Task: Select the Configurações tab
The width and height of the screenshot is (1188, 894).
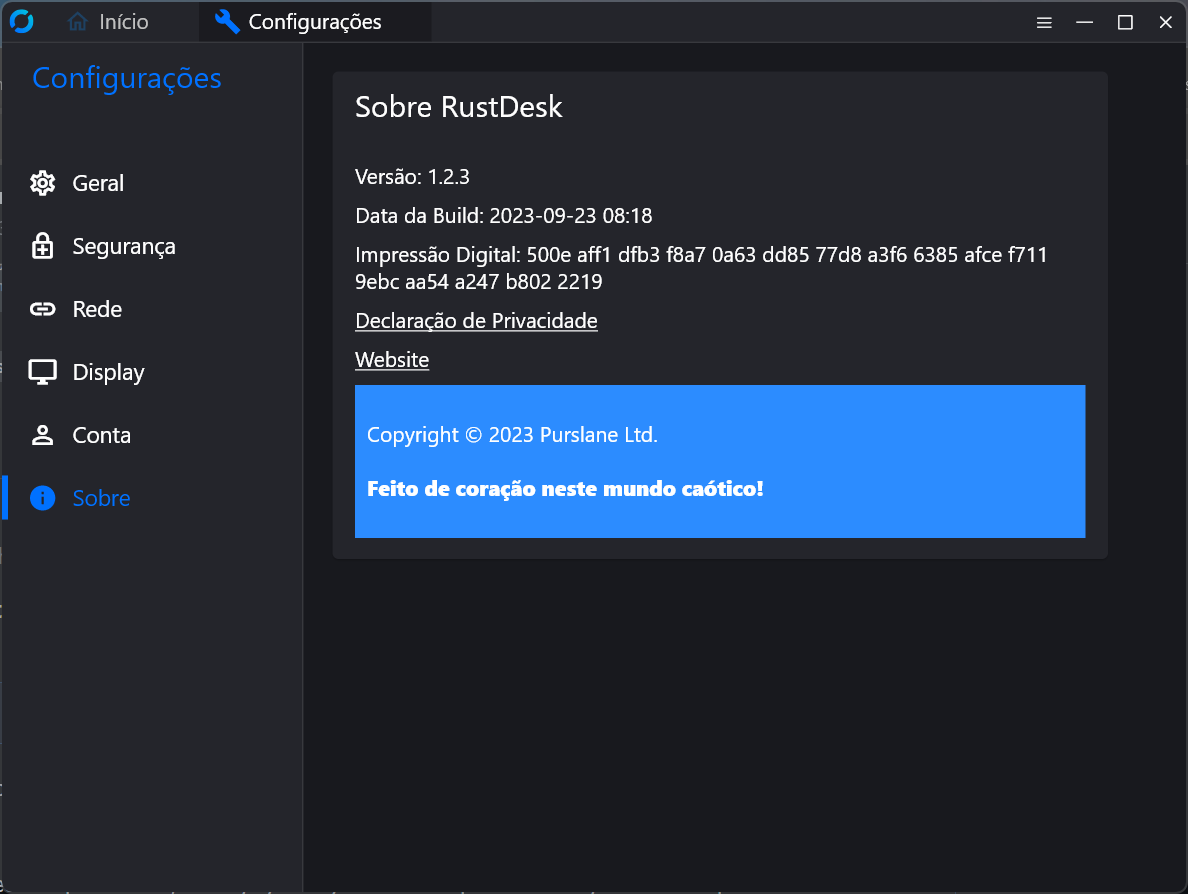Action: coord(314,22)
